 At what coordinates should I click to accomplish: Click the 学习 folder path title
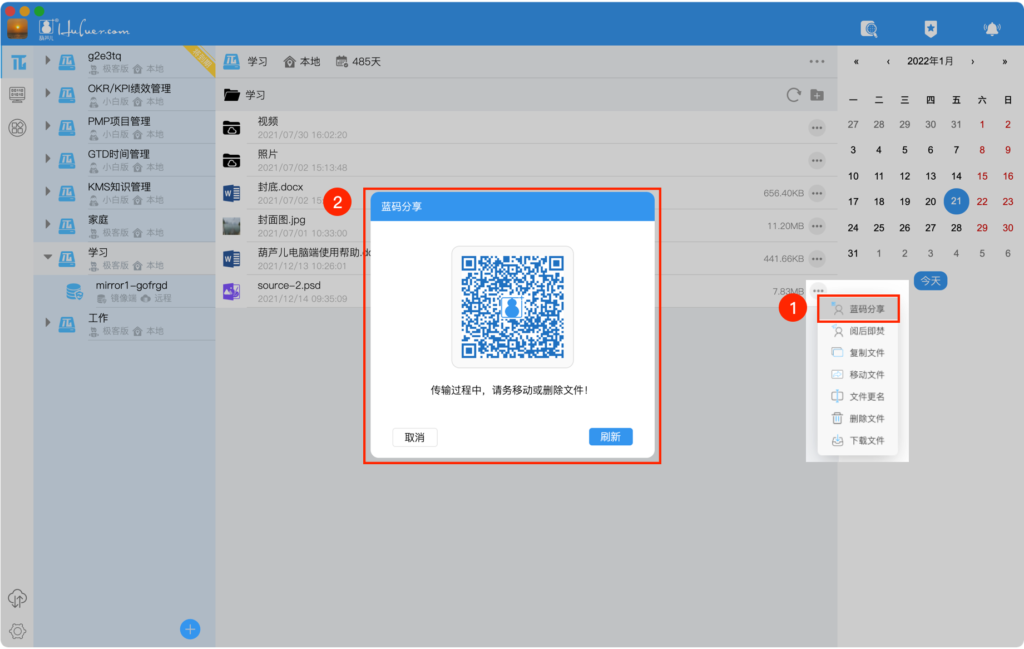255,95
